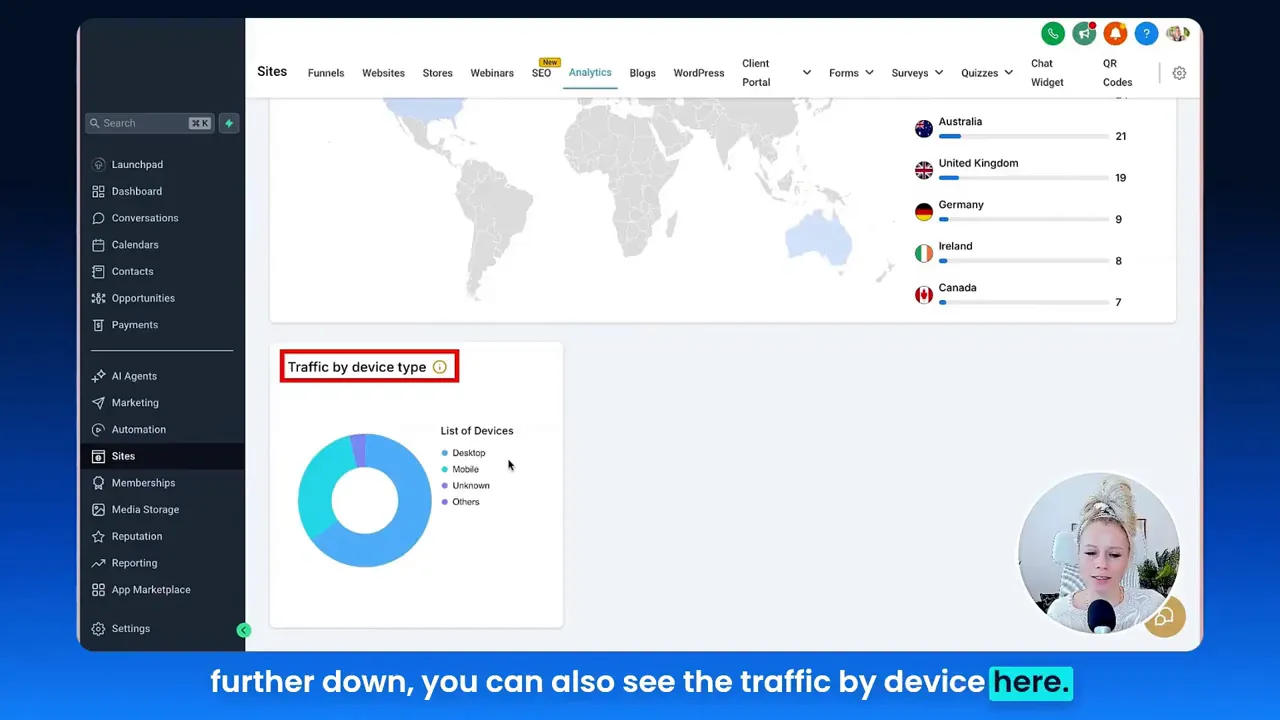Click the Reputation star icon

[98, 537]
